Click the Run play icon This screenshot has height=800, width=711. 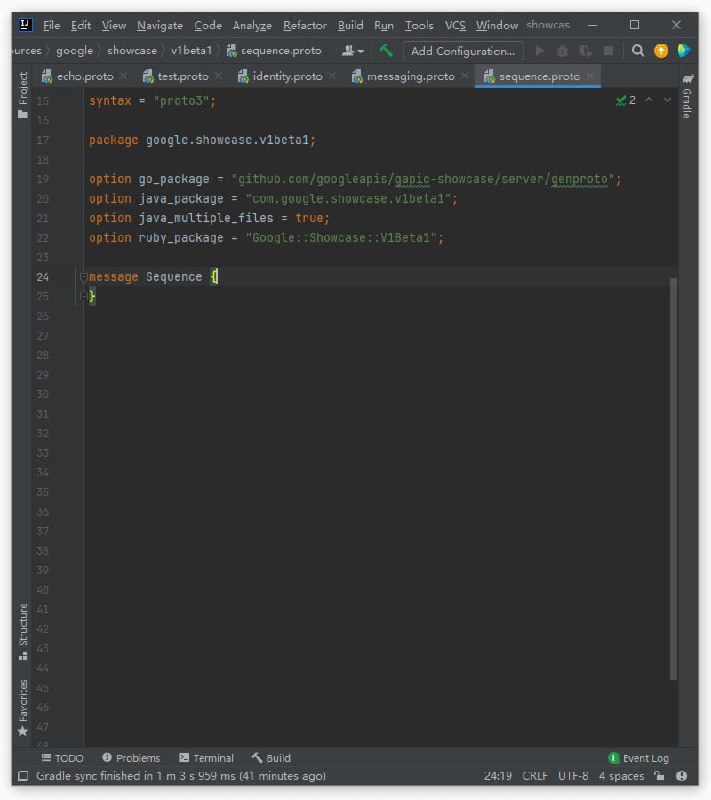tap(540, 51)
